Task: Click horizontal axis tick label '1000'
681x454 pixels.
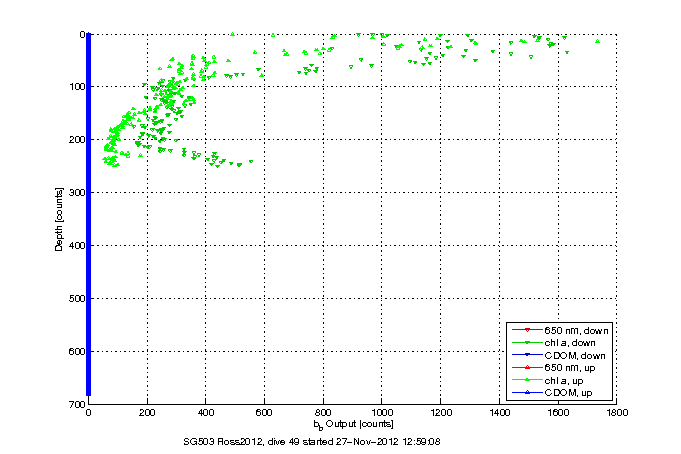Action: [381, 413]
